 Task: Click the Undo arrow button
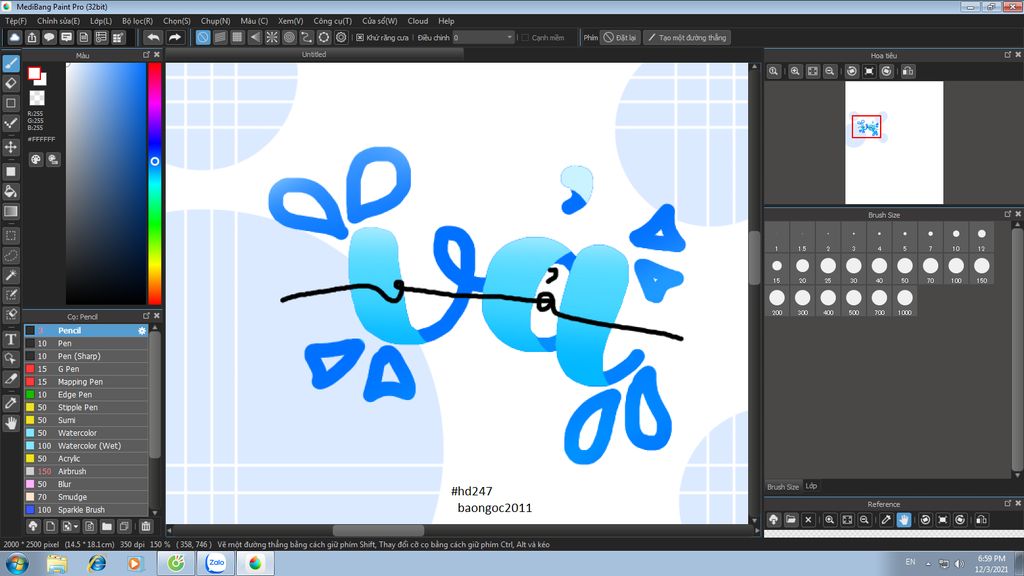pos(153,37)
